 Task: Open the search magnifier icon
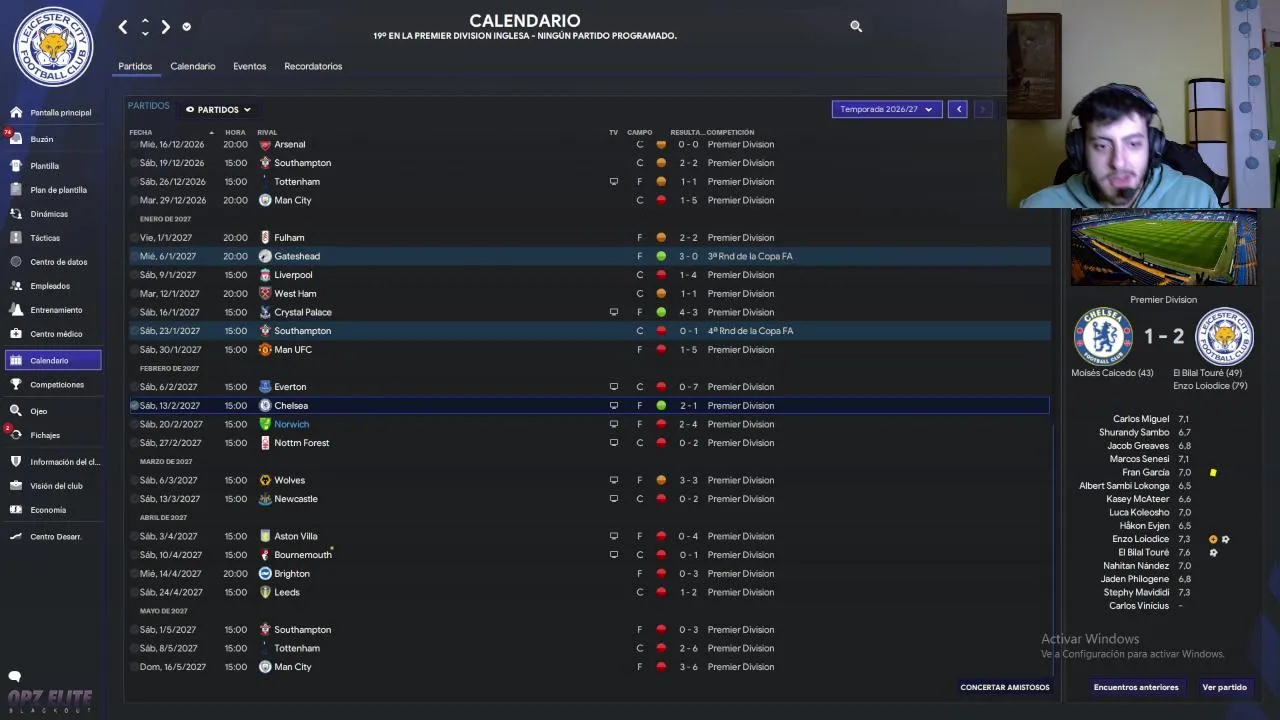(856, 26)
